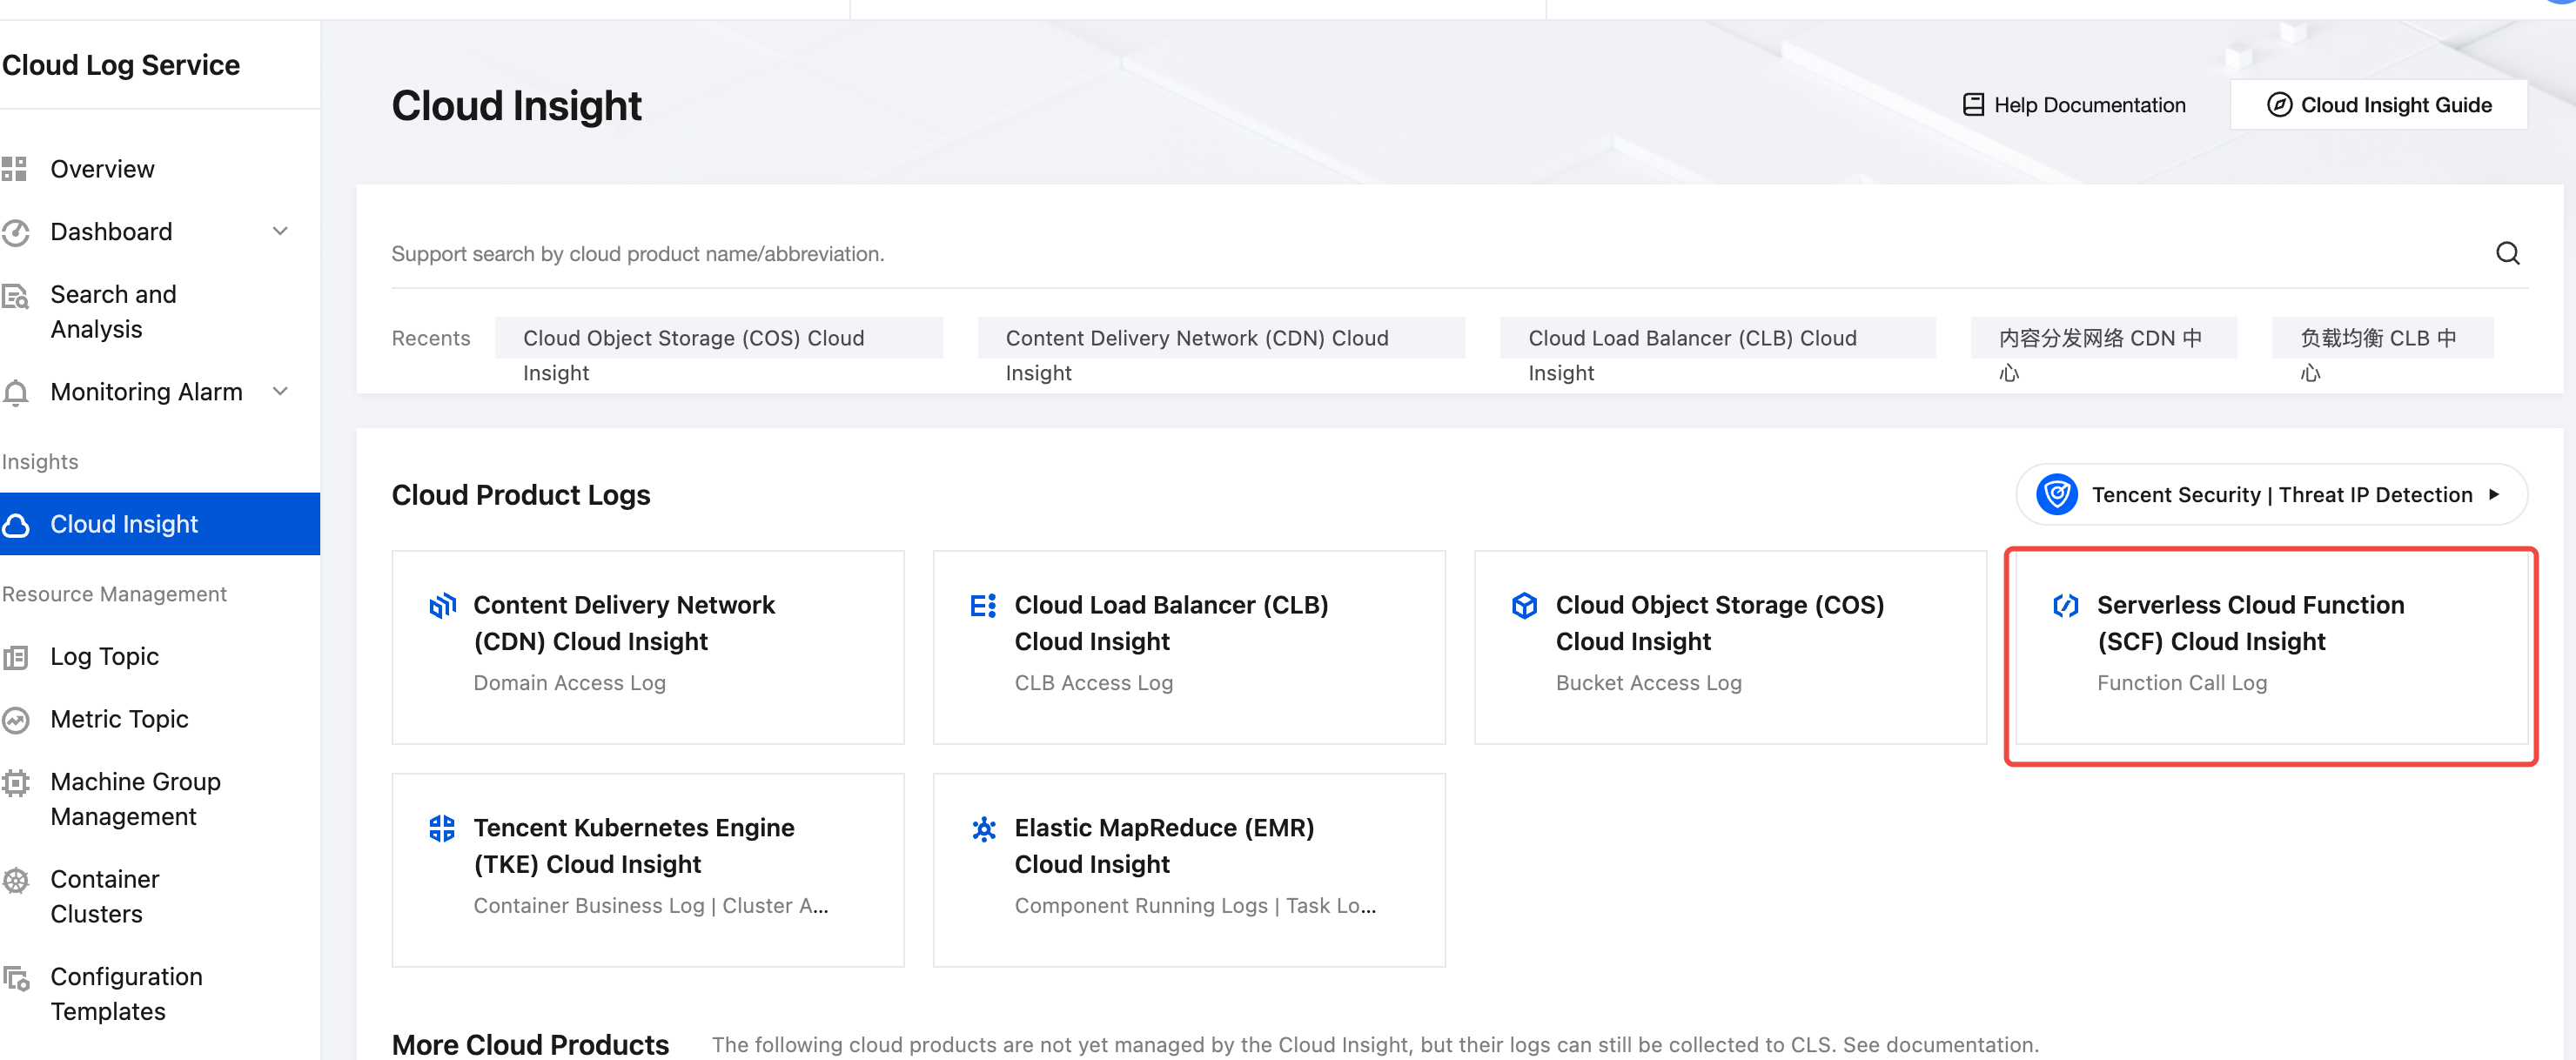The image size is (2576, 1060).
Task: Click the COS Cloud Insight cube icon
Action: click(1524, 605)
